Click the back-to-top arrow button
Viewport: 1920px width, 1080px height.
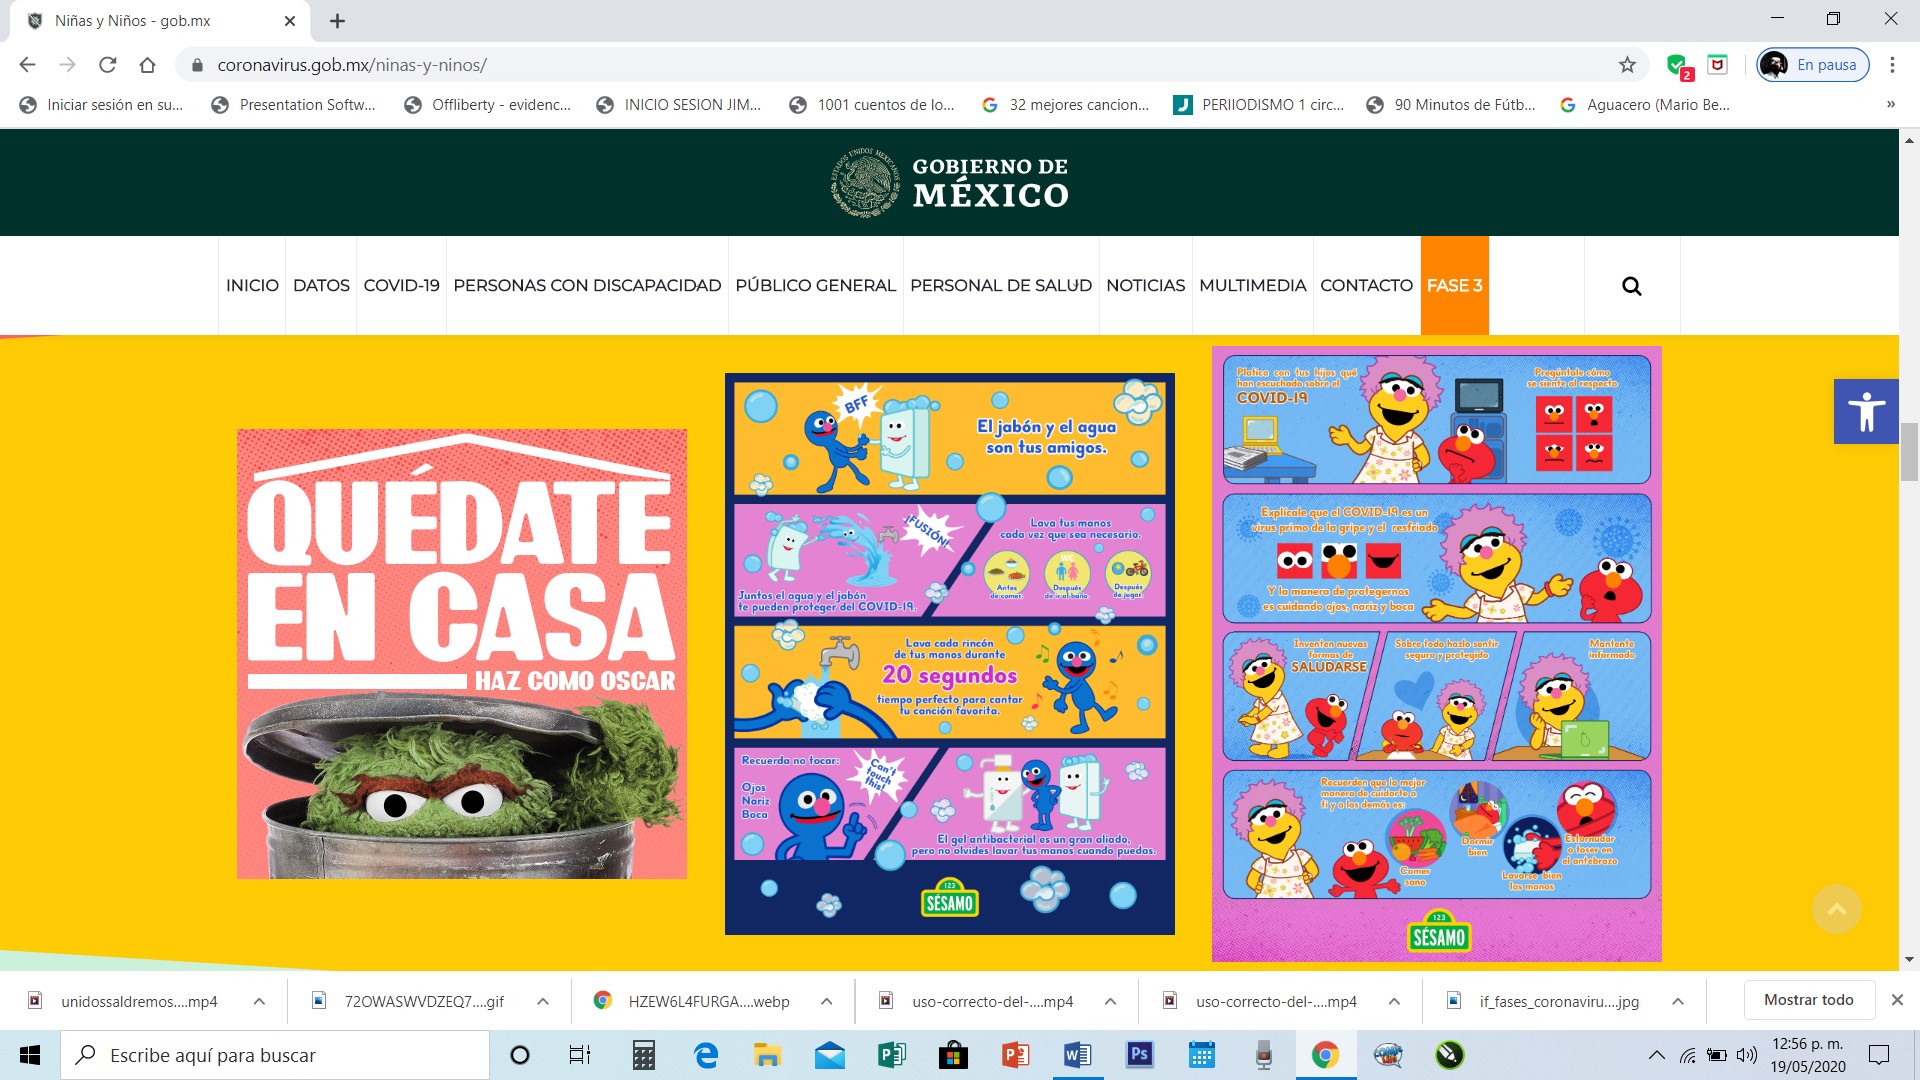click(1837, 909)
